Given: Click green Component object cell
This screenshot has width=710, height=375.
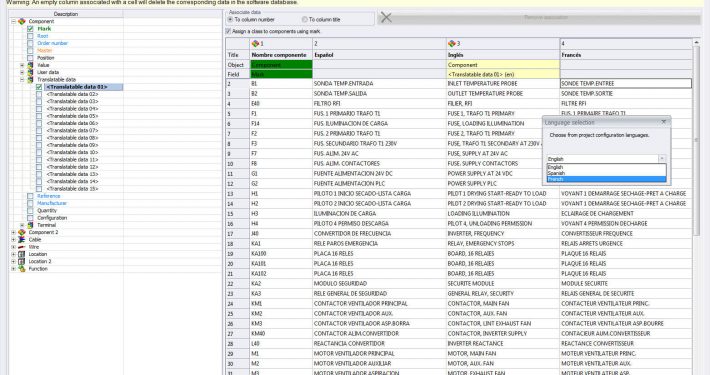Looking at the screenshot, I should click(x=281, y=65).
